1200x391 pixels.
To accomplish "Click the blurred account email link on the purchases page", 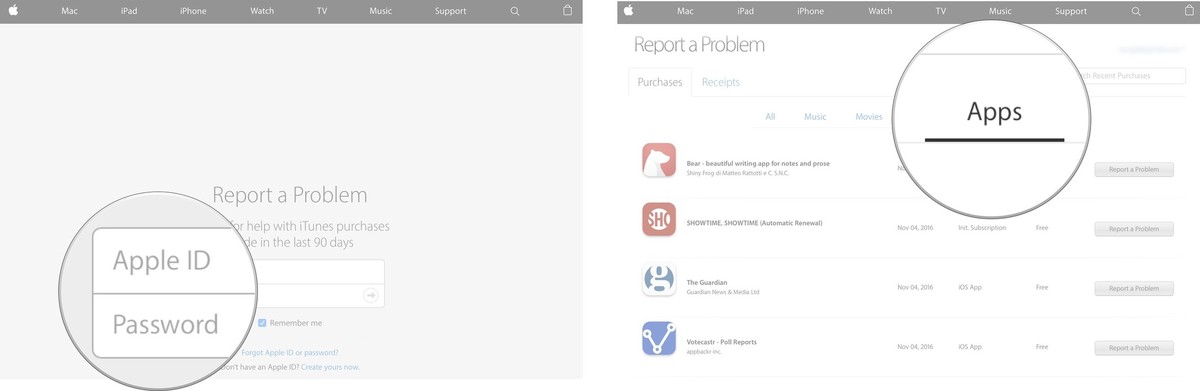I will click(1150, 48).
